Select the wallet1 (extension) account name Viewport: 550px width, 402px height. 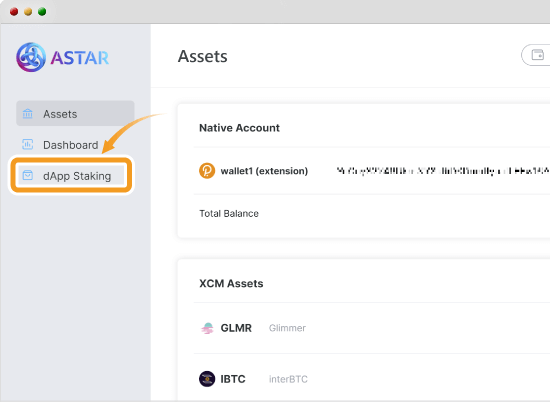click(264, 171)
